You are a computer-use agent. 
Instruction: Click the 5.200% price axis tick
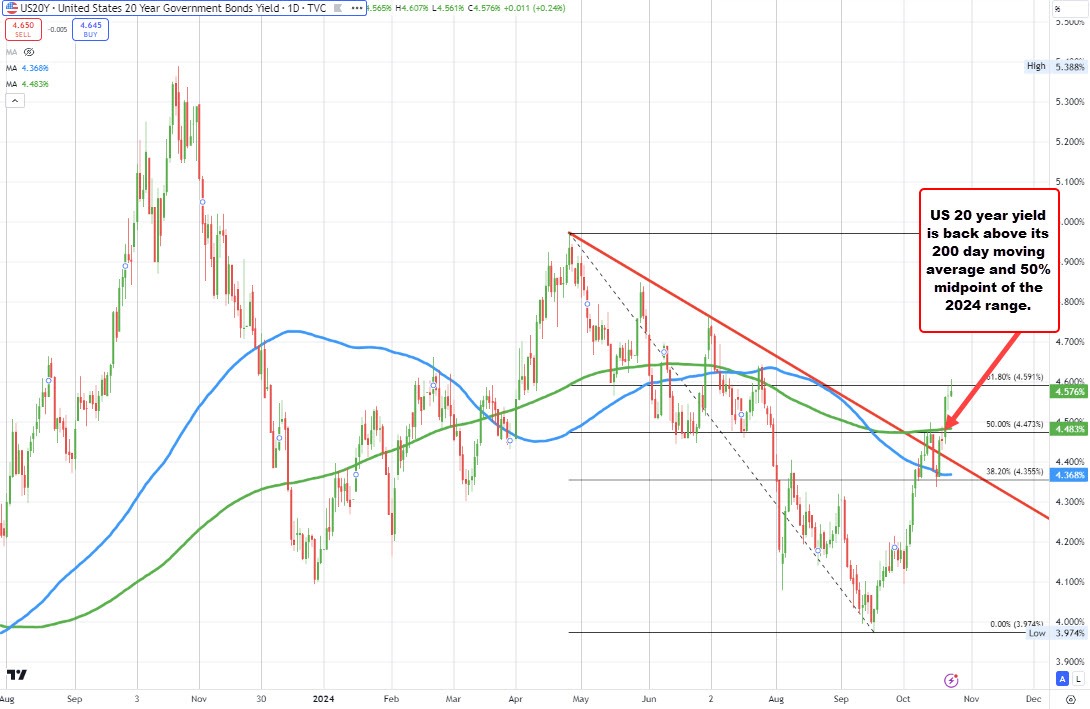click(x=1071, y=142)
